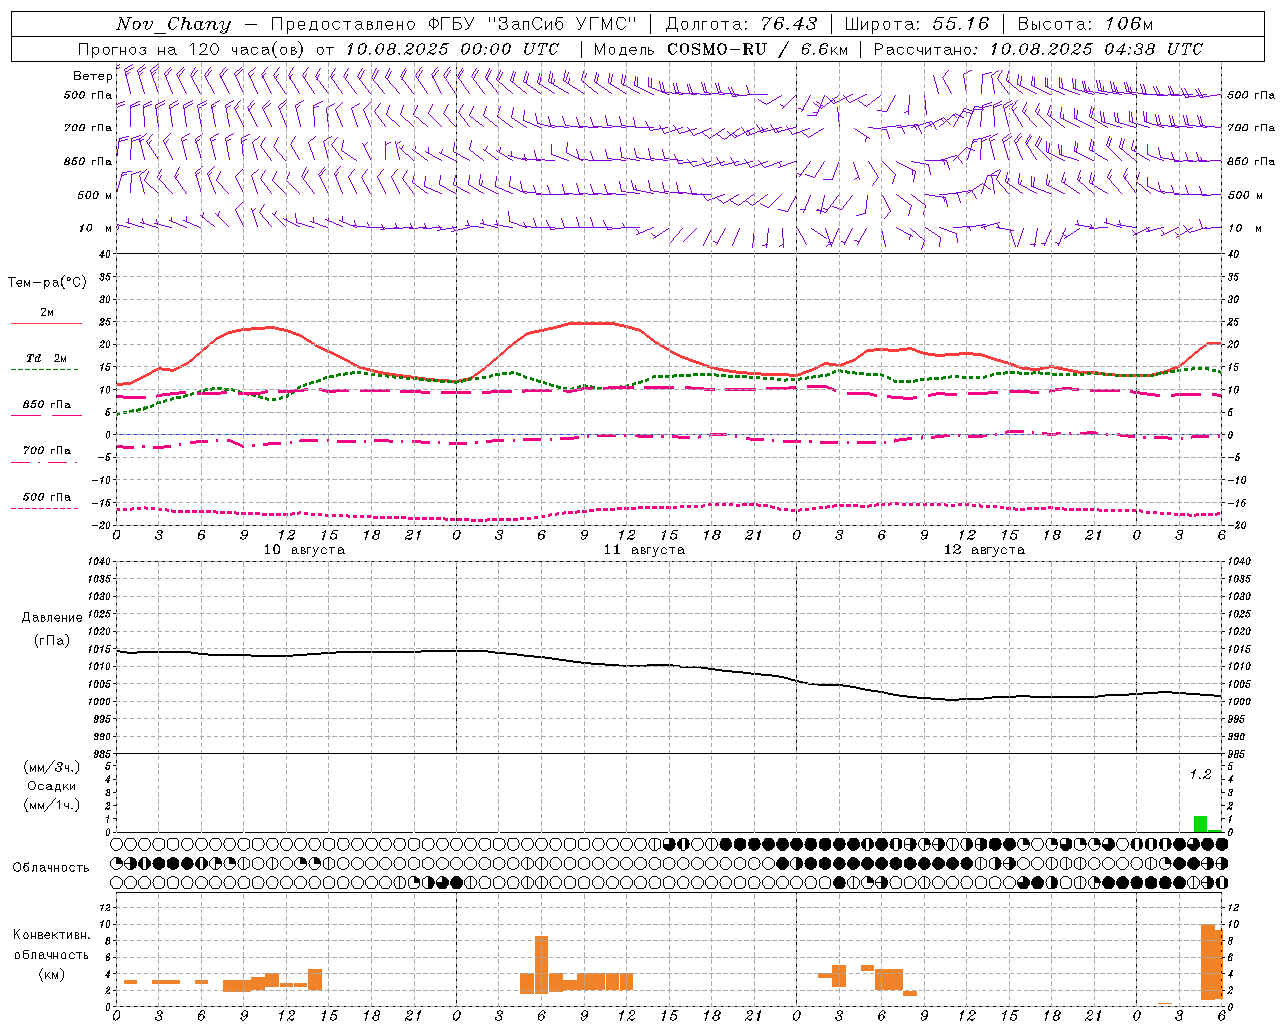1280x1024 pixels.
Task: Click the "Облачность" cloud cover label
Action: (x=51, y=867)
